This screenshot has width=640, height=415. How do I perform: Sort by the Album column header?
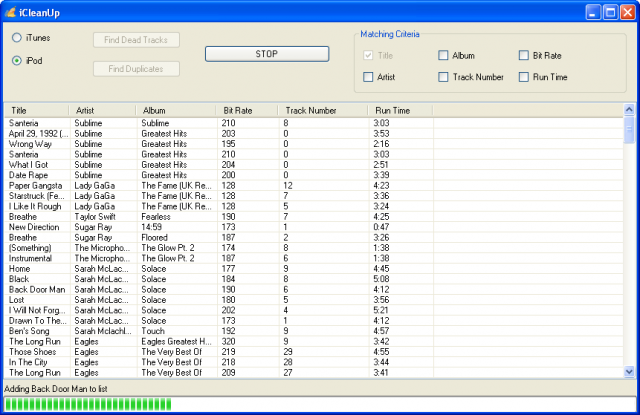click(x=176, y=111)
